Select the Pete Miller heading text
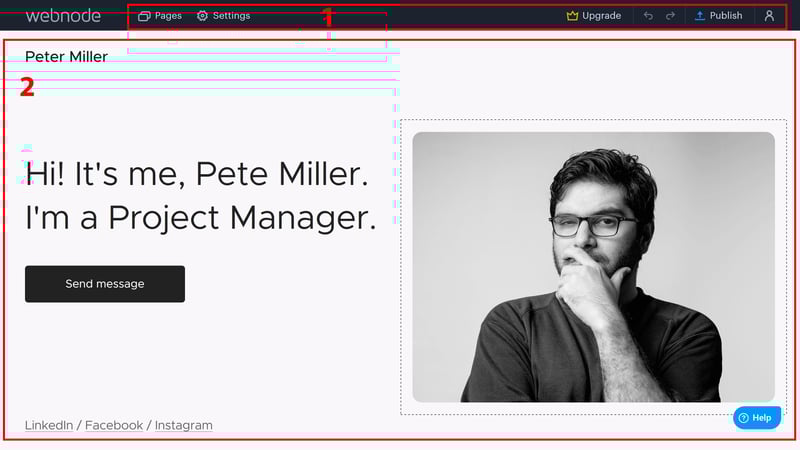Viewport: 800px width, 450px height. pyautogui.click(x=201, y=196)
